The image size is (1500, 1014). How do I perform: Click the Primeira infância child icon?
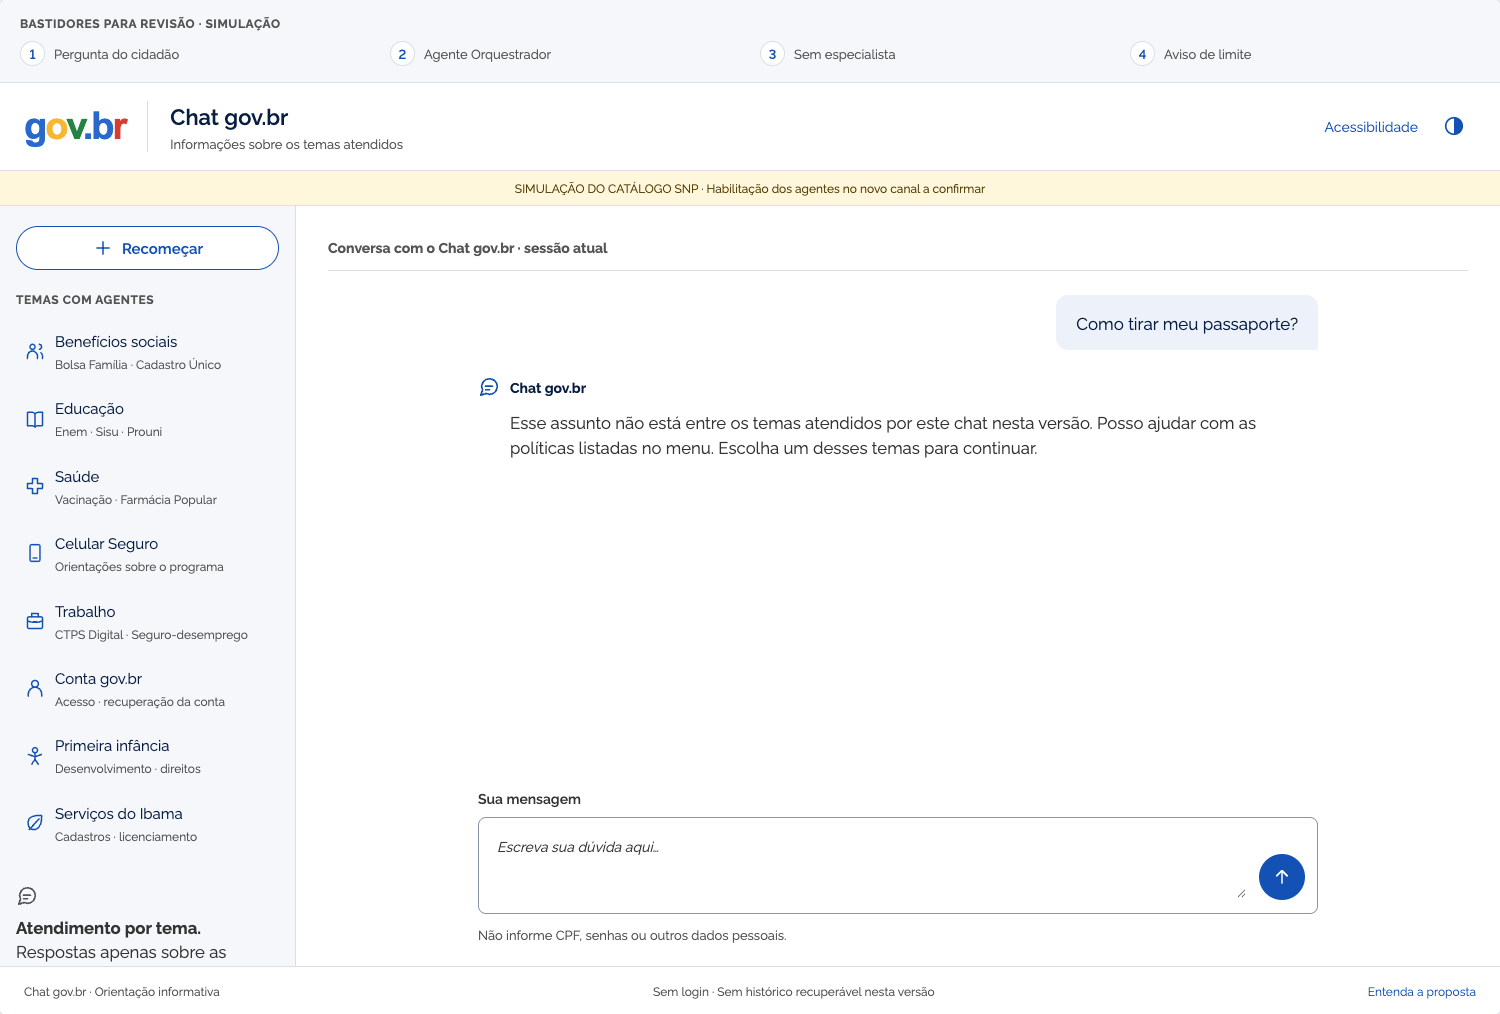35,755
